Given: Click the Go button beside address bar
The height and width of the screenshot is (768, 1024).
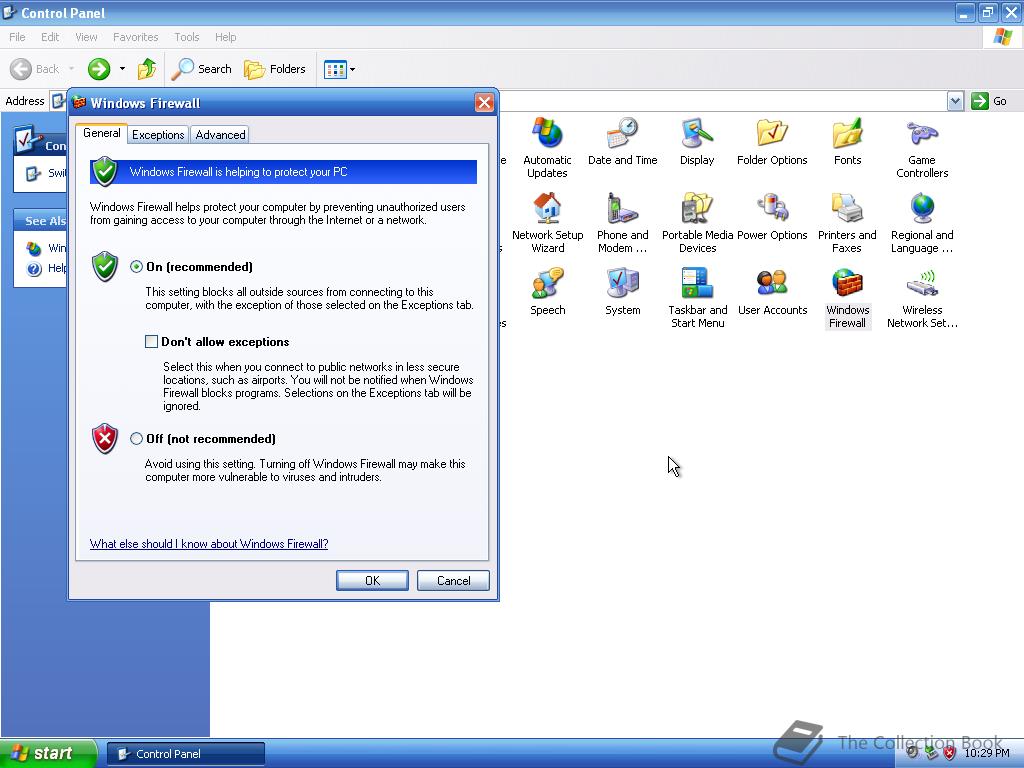Looking at the screenshot, I should pos(989,101).
